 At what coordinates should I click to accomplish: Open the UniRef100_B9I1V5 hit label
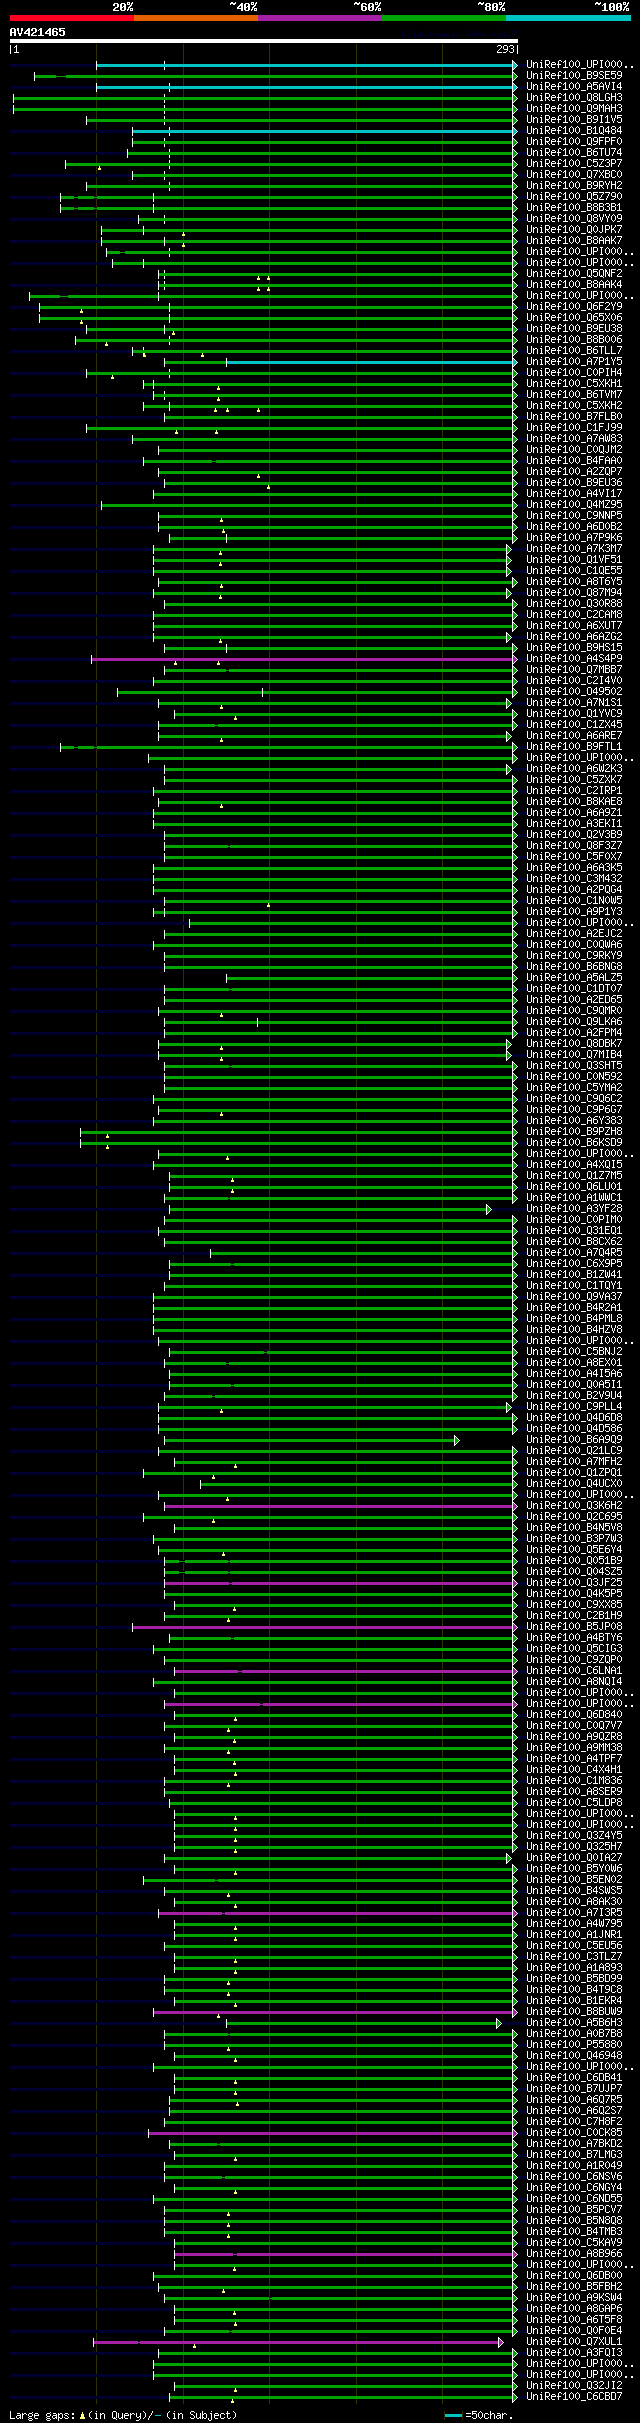click(574, 120)
